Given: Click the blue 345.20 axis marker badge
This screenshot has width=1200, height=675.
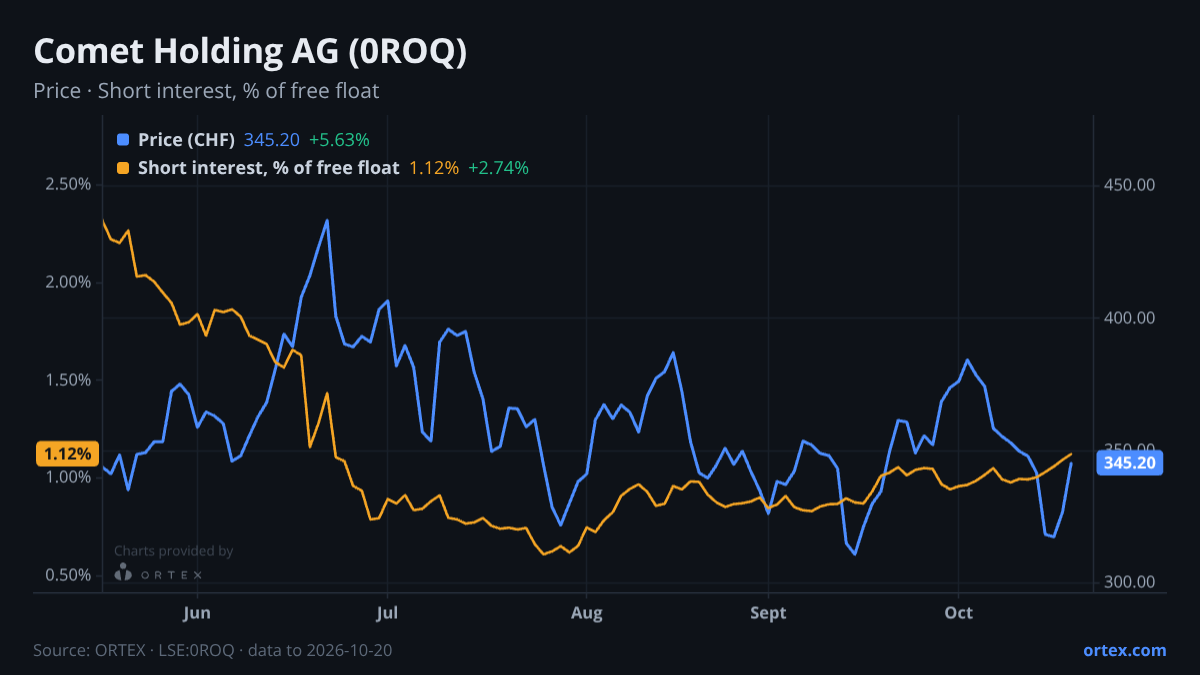Looking at the screenshot, I should click(1131, 463).
